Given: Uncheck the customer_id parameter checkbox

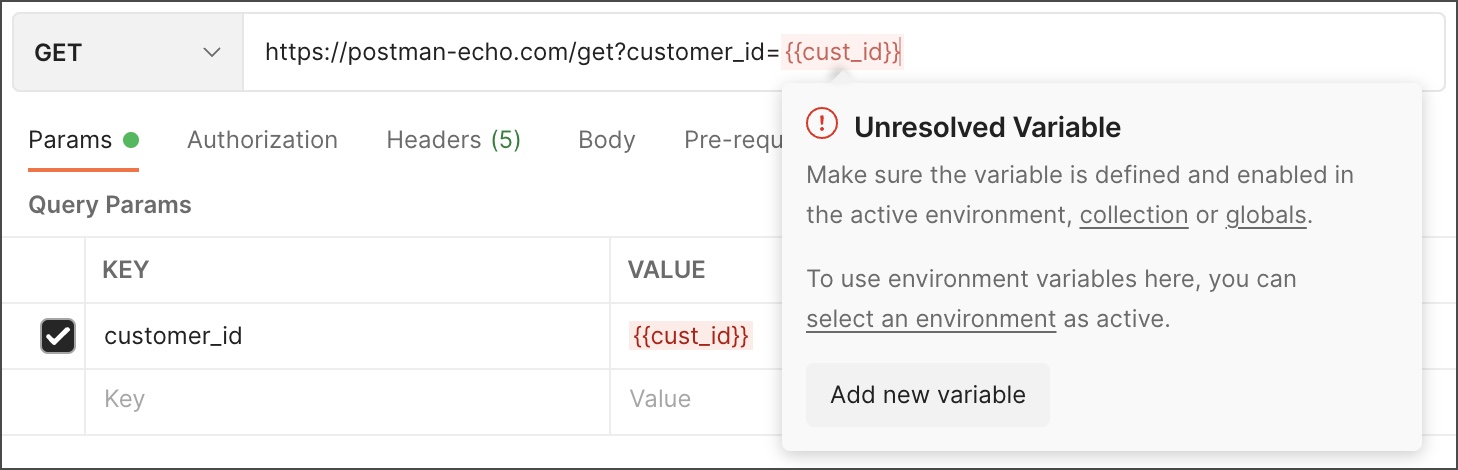Looking at the screenshot, I should [x=58, y=336].
